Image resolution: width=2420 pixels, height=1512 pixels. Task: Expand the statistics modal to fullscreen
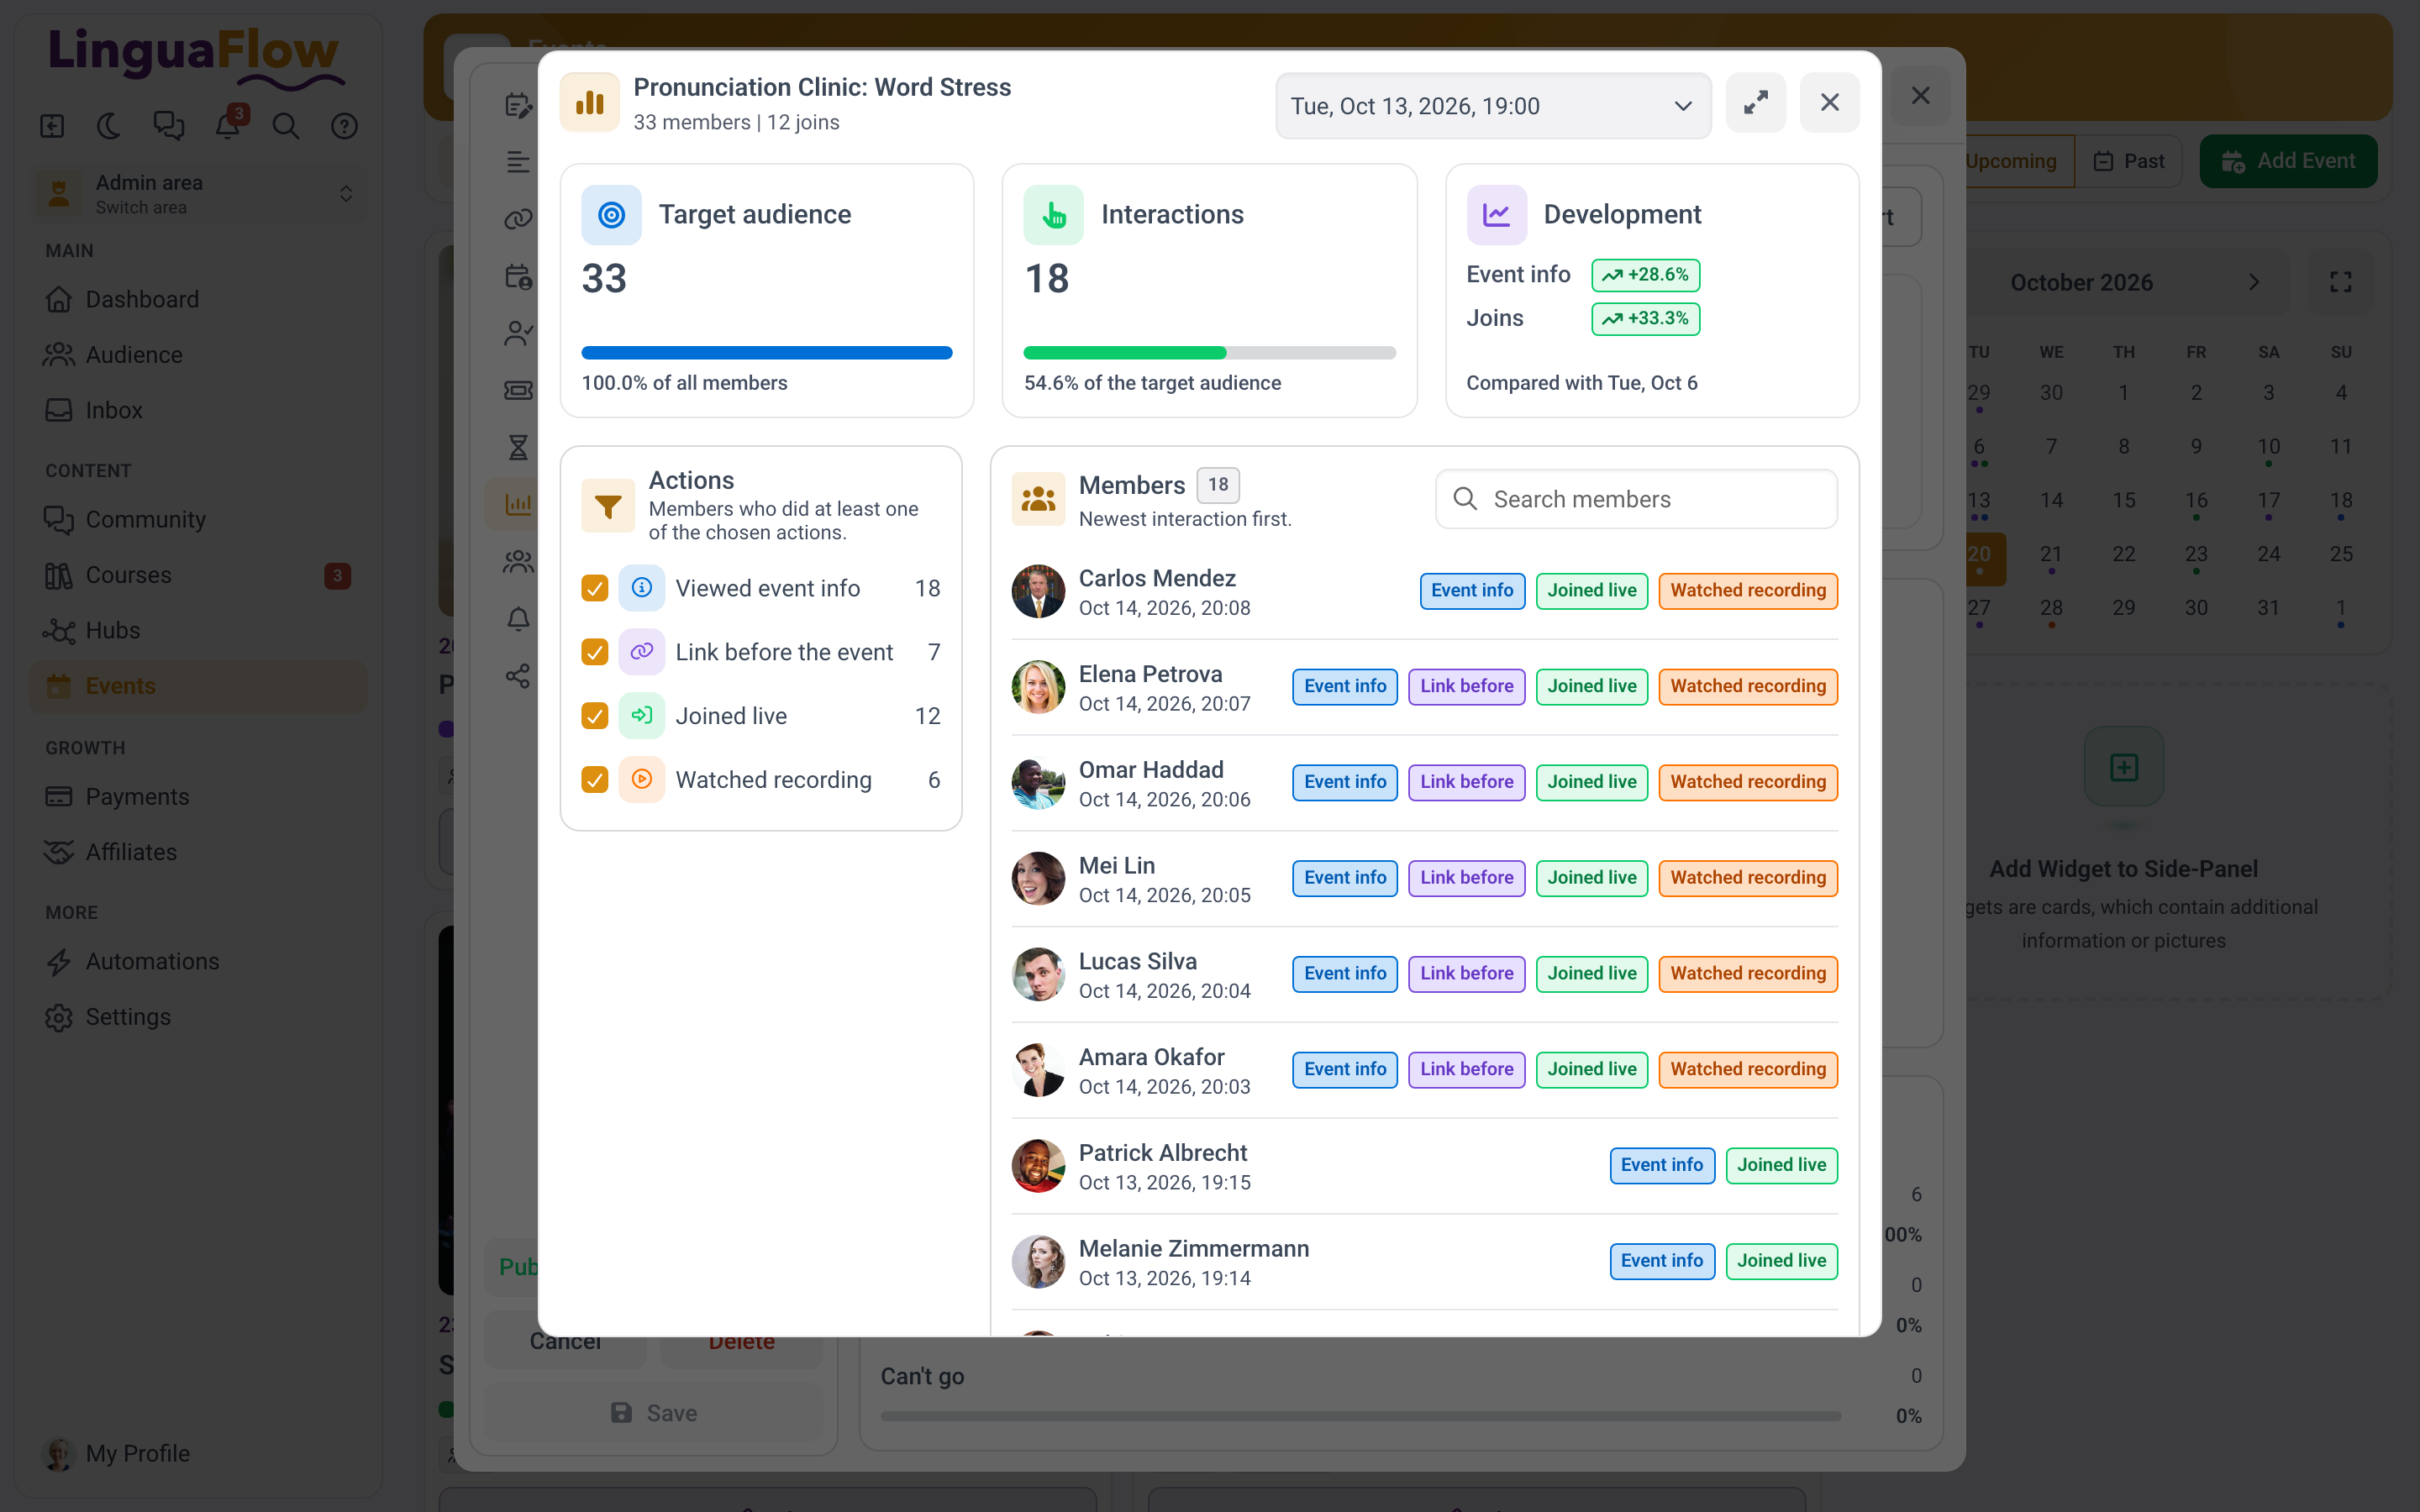tap(1755, 103)
